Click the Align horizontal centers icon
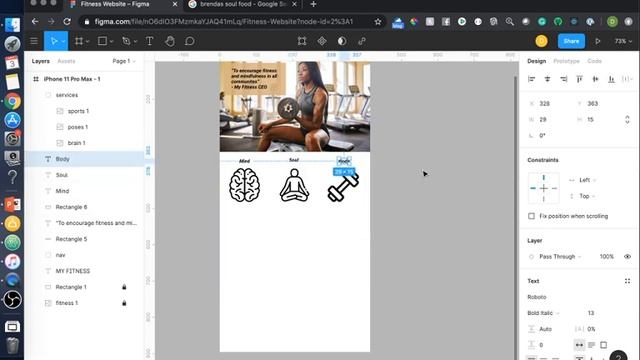 pos(547,79)
